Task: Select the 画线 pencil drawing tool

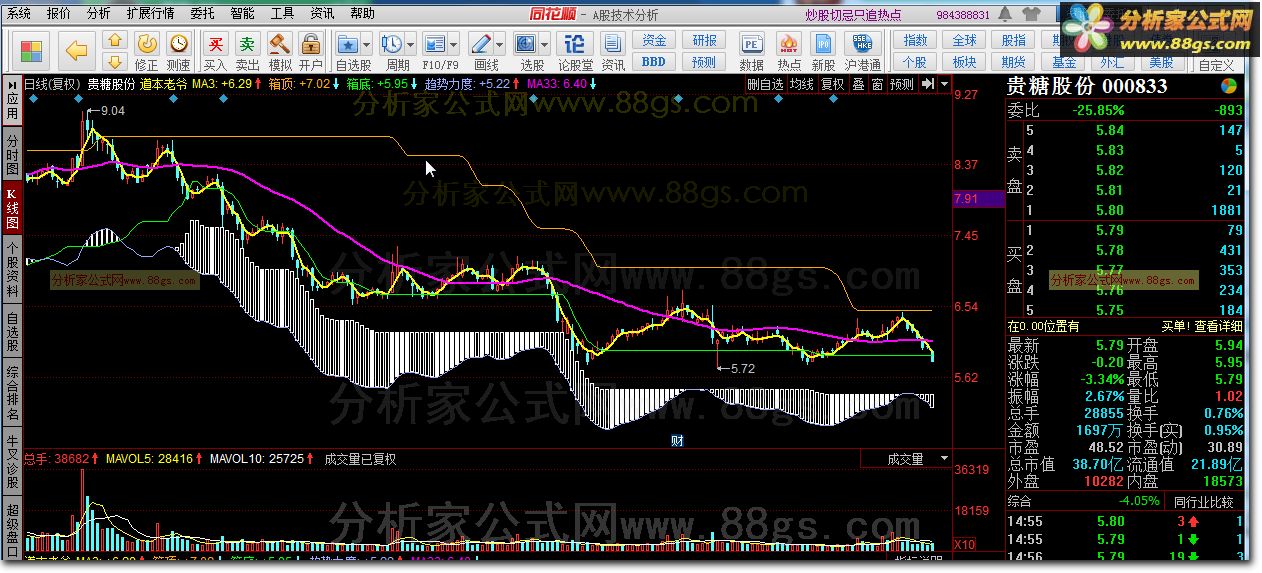Action: pos(481,45)
